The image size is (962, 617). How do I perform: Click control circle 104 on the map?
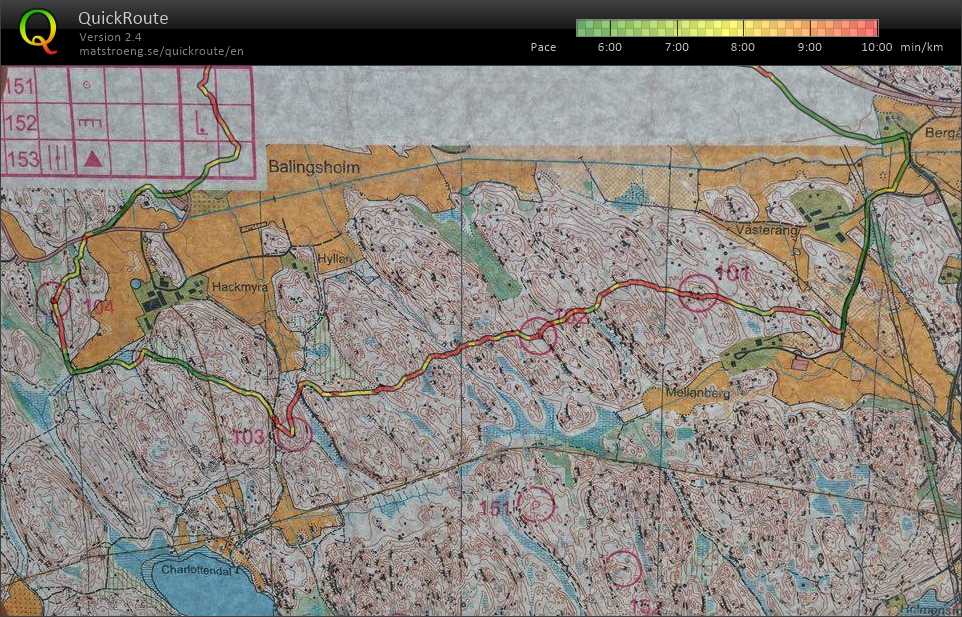53,299
